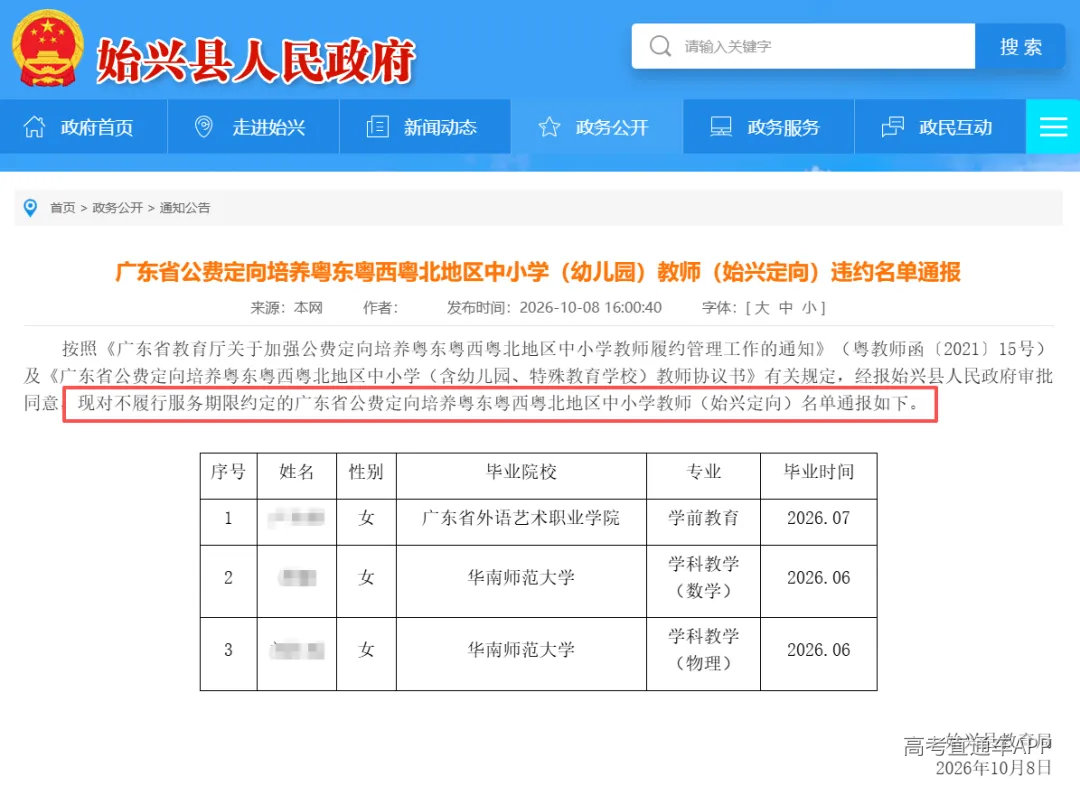Open the 走进始兴 nav item

pos(253,127)
